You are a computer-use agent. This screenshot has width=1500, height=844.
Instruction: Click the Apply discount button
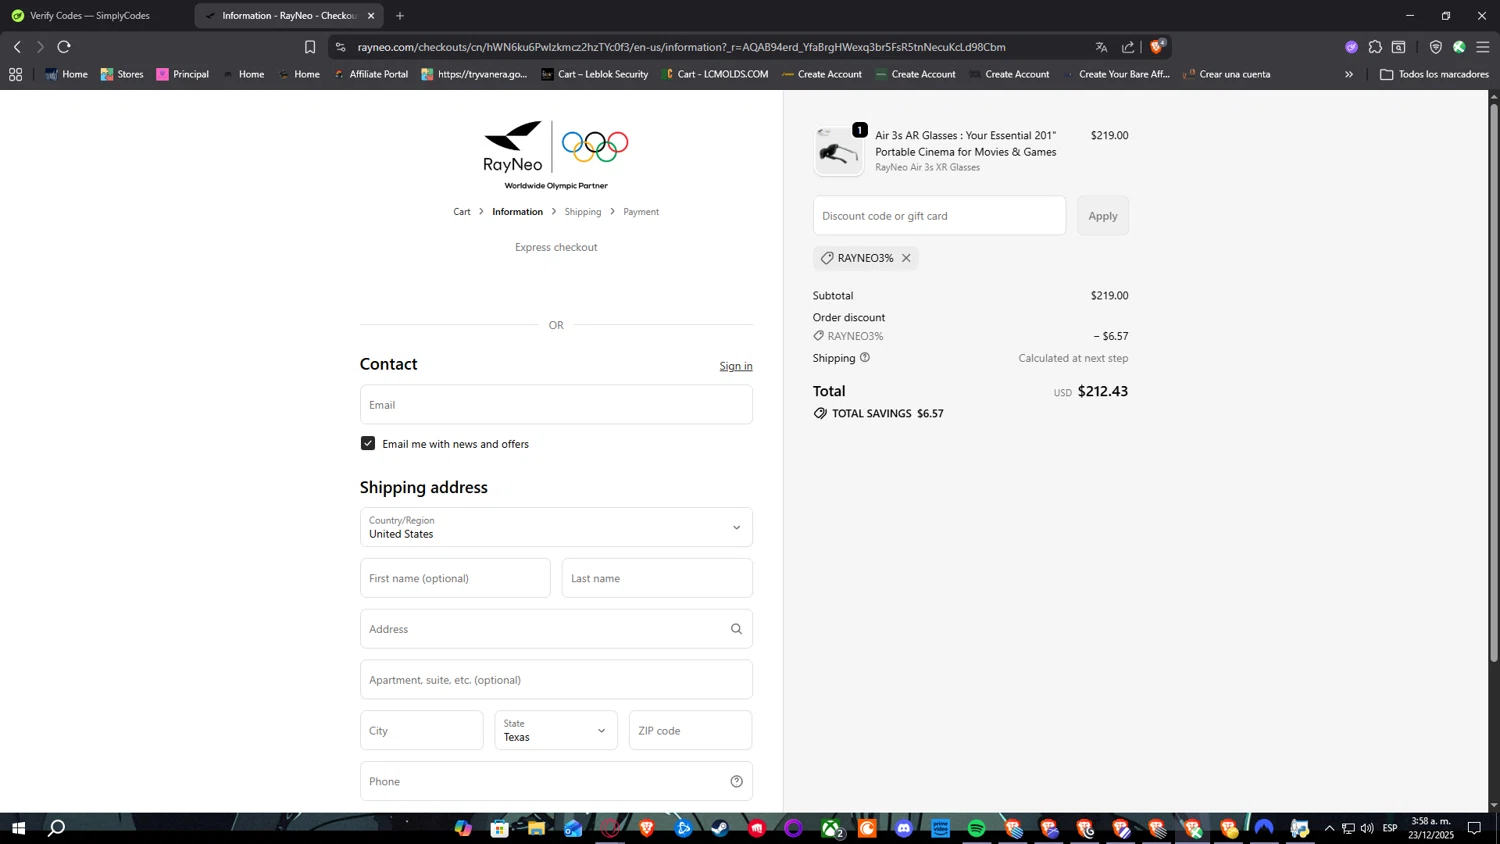[x=1103, y=216]
